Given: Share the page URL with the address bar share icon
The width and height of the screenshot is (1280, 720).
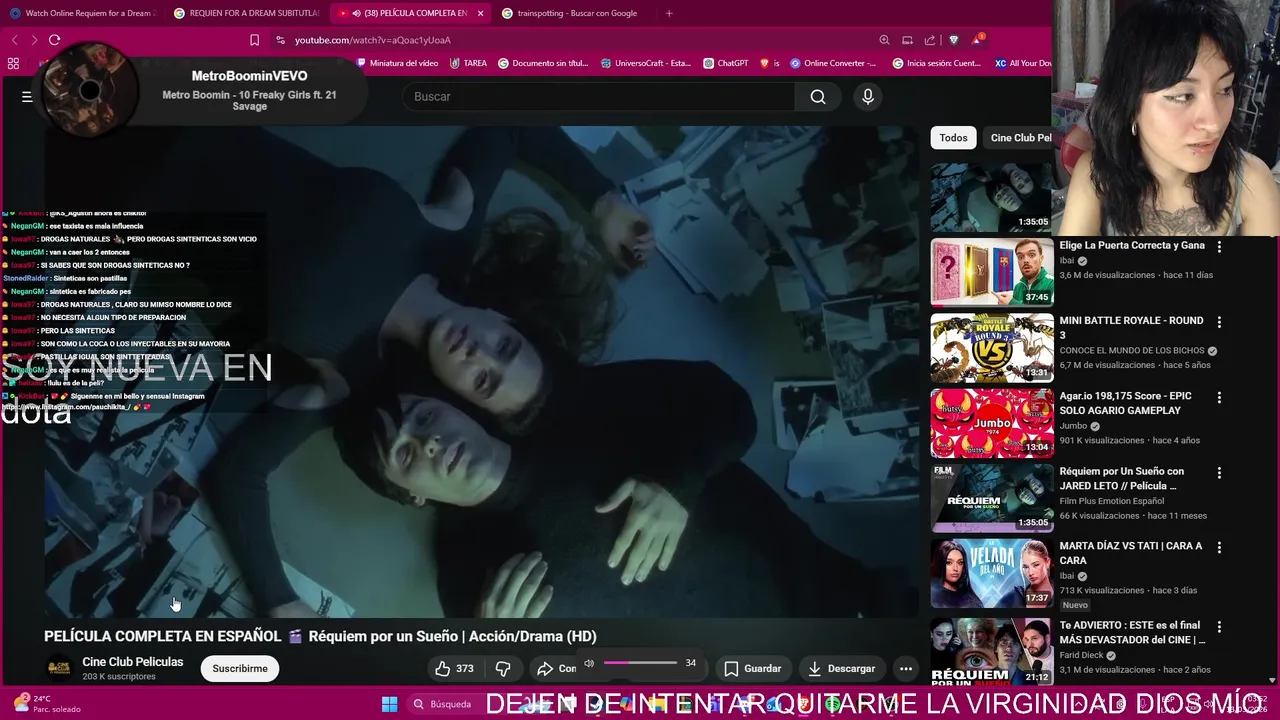Looking at the screenshot, I should point(930,40).
